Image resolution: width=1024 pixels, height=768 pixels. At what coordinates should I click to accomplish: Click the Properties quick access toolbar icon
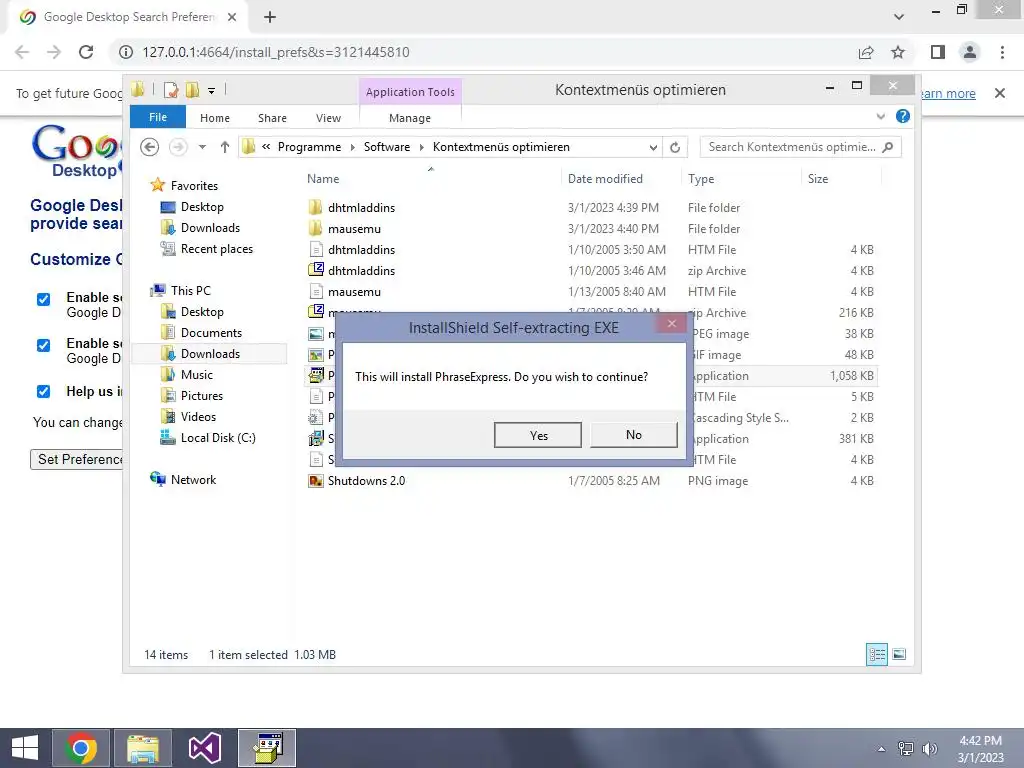(x=171, y=90)
